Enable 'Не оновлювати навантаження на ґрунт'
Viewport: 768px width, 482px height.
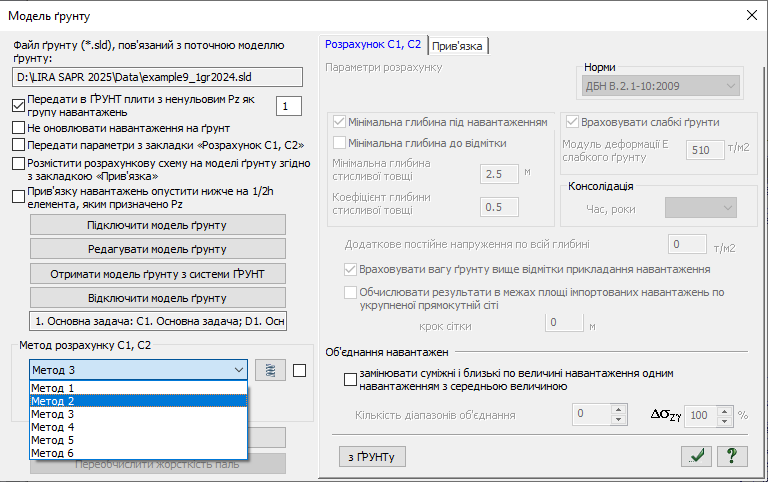pos(18,128)
